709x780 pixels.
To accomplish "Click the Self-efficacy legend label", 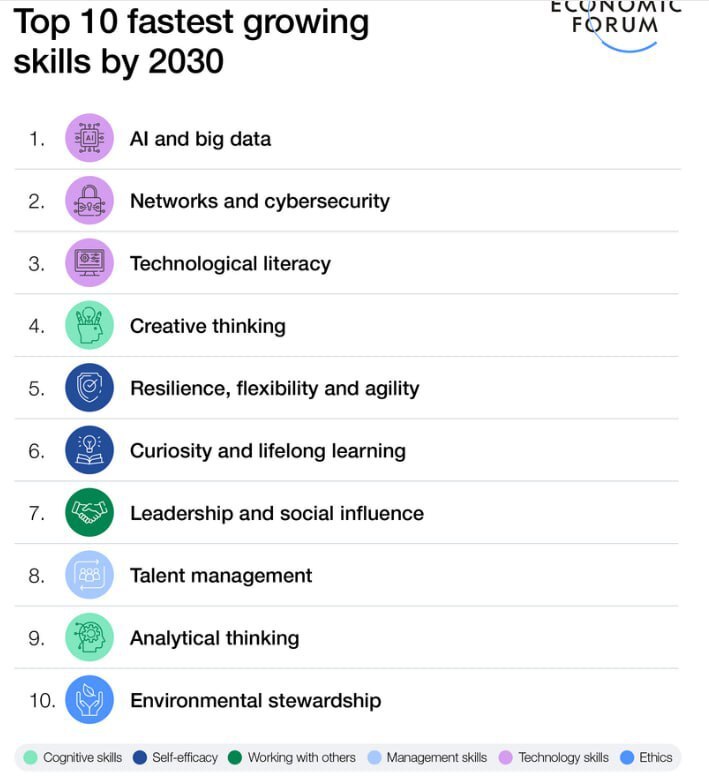I will click(185, 758).
